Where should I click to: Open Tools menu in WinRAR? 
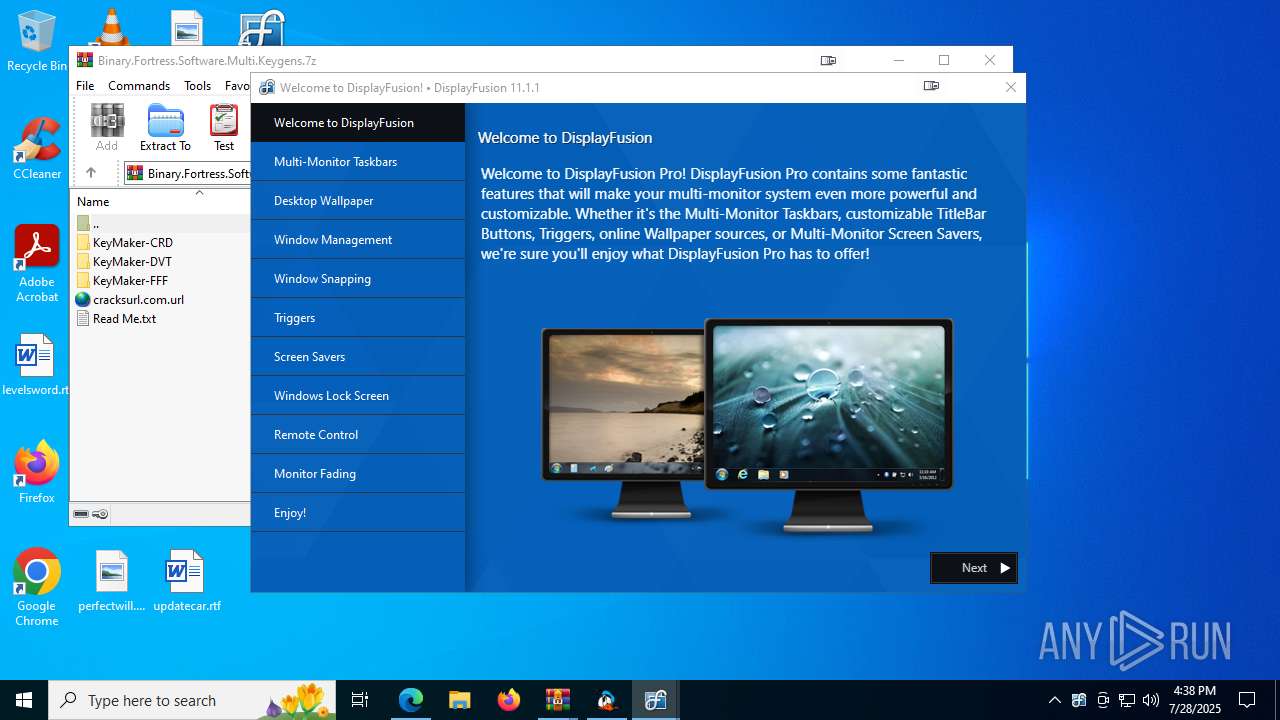point(197,86)
